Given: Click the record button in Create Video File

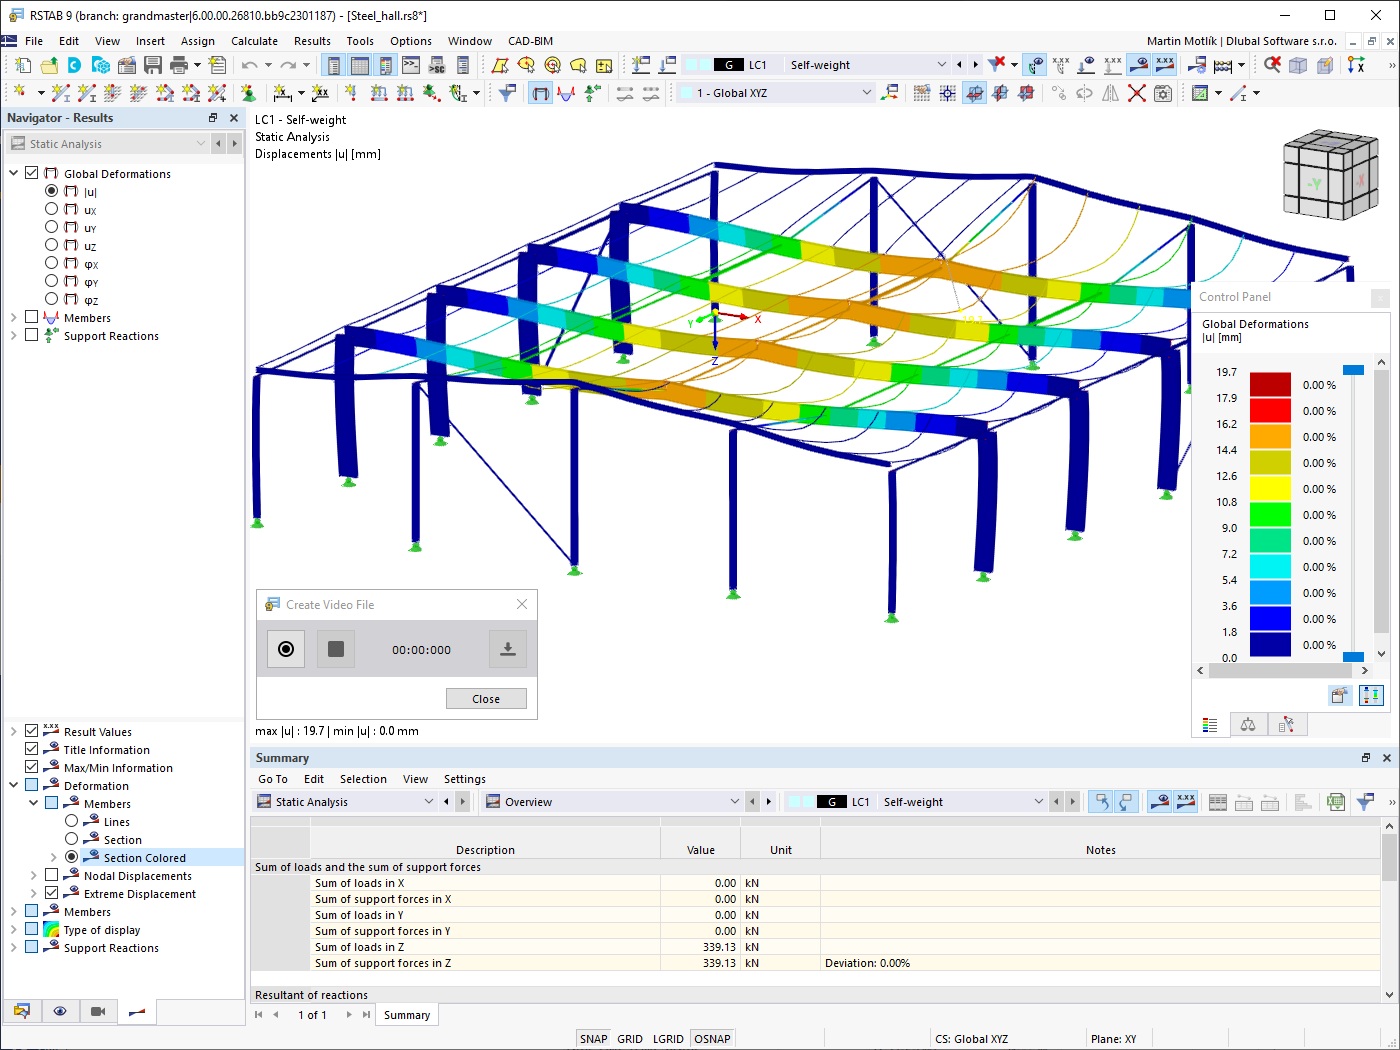Looking at the screenshot, I should pyautogui.click(x=286, y=649).
